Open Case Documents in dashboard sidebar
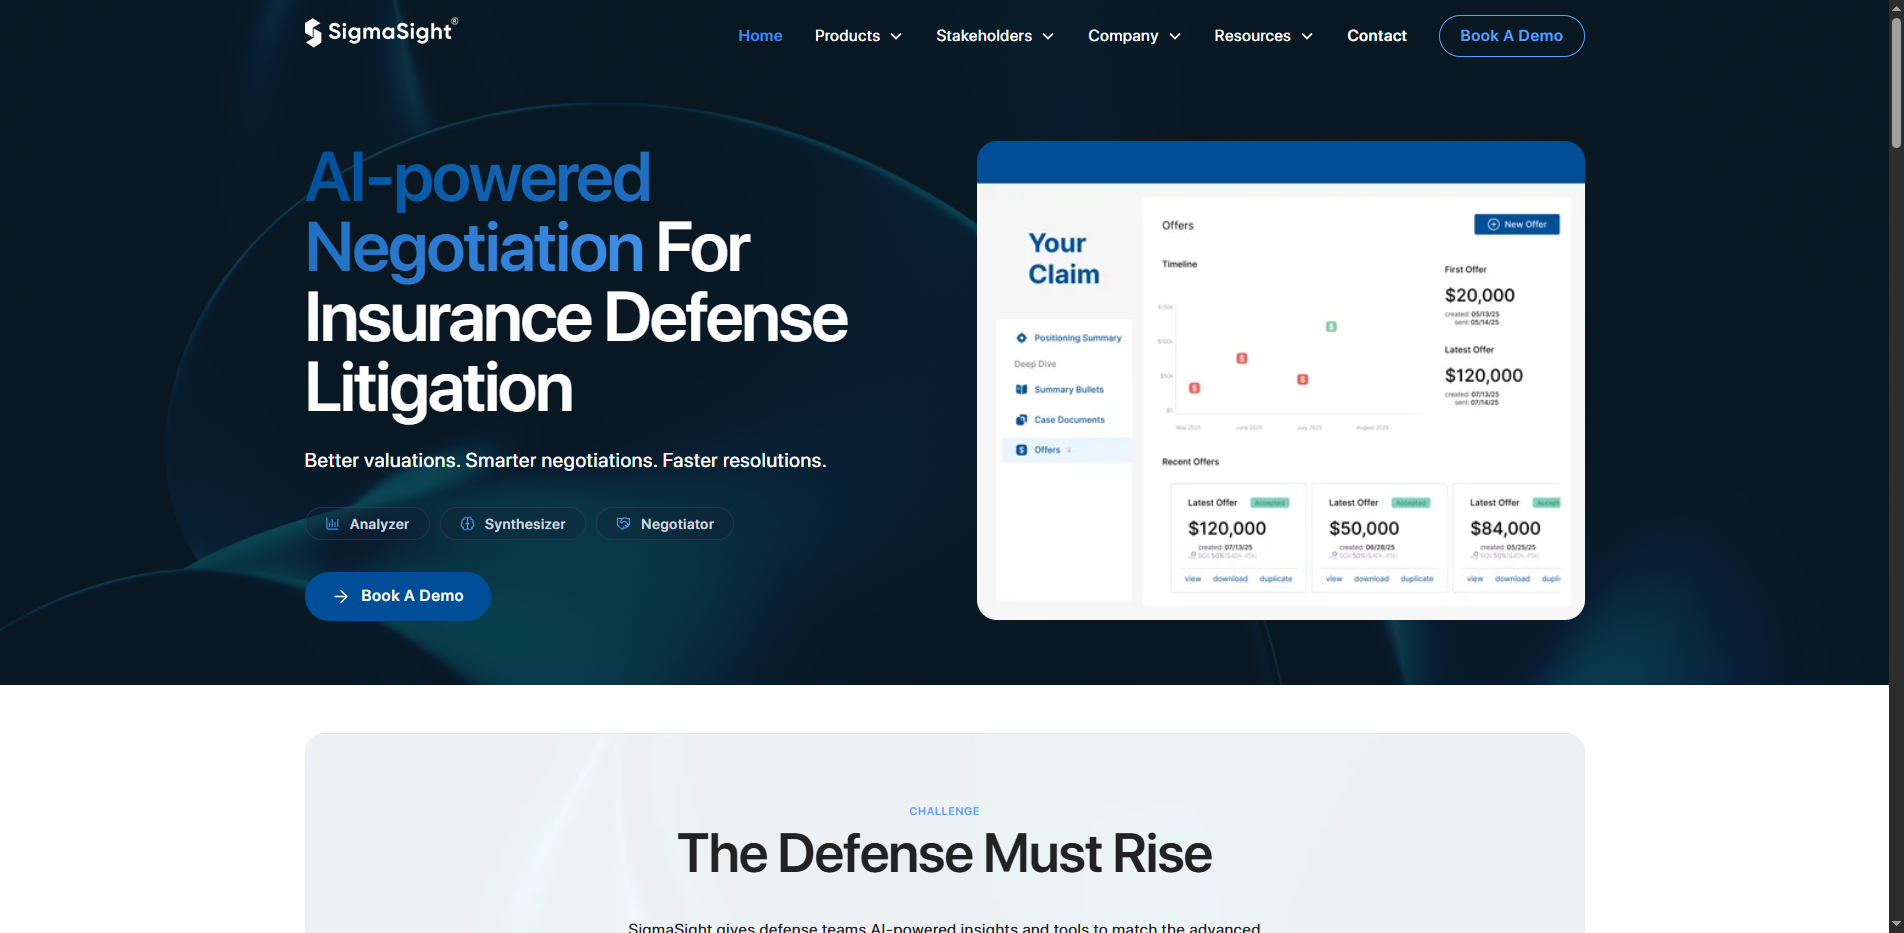1904x933 pixels. [x=1068, y=420]
